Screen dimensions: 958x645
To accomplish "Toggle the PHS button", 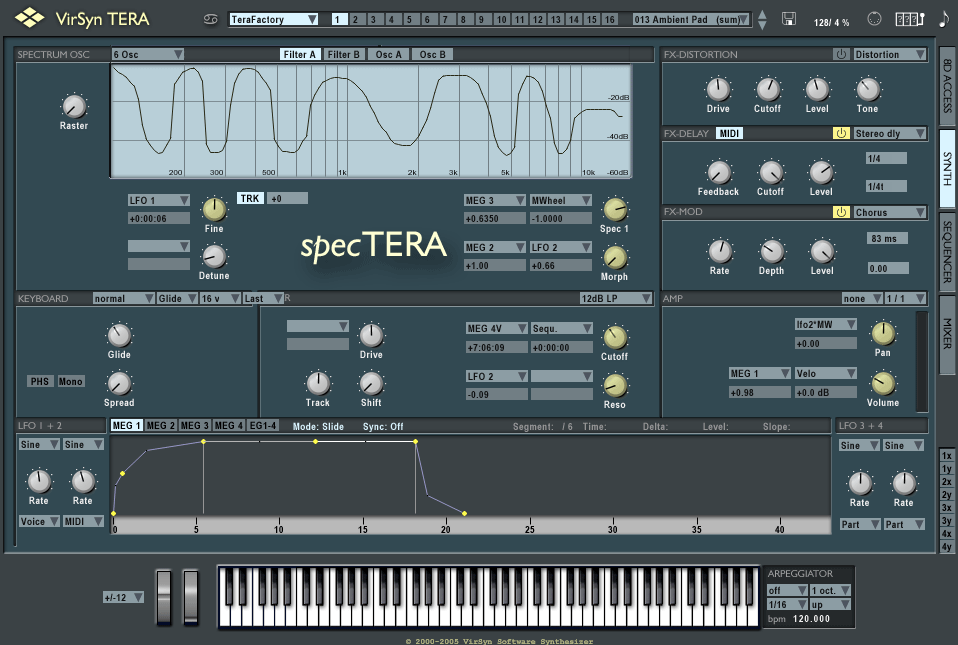I will pos(40,381).
